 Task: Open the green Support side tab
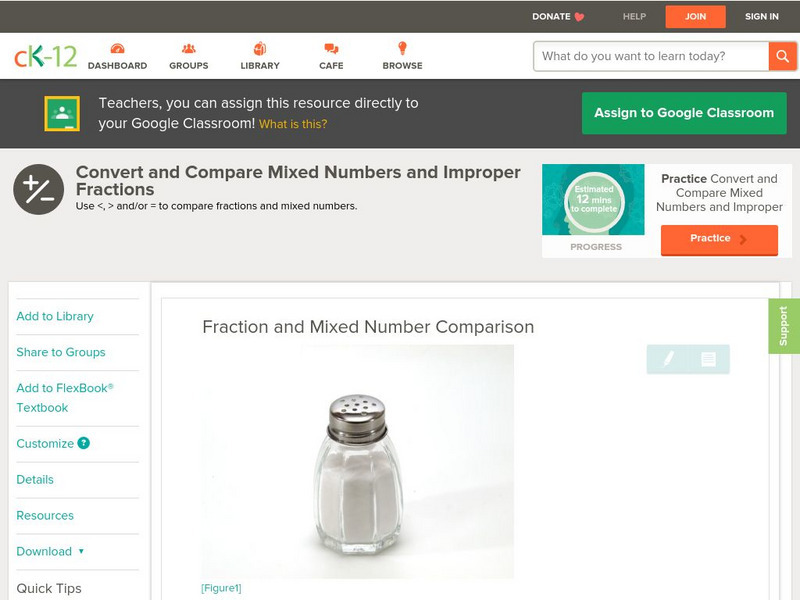click(x=783, y=326)
